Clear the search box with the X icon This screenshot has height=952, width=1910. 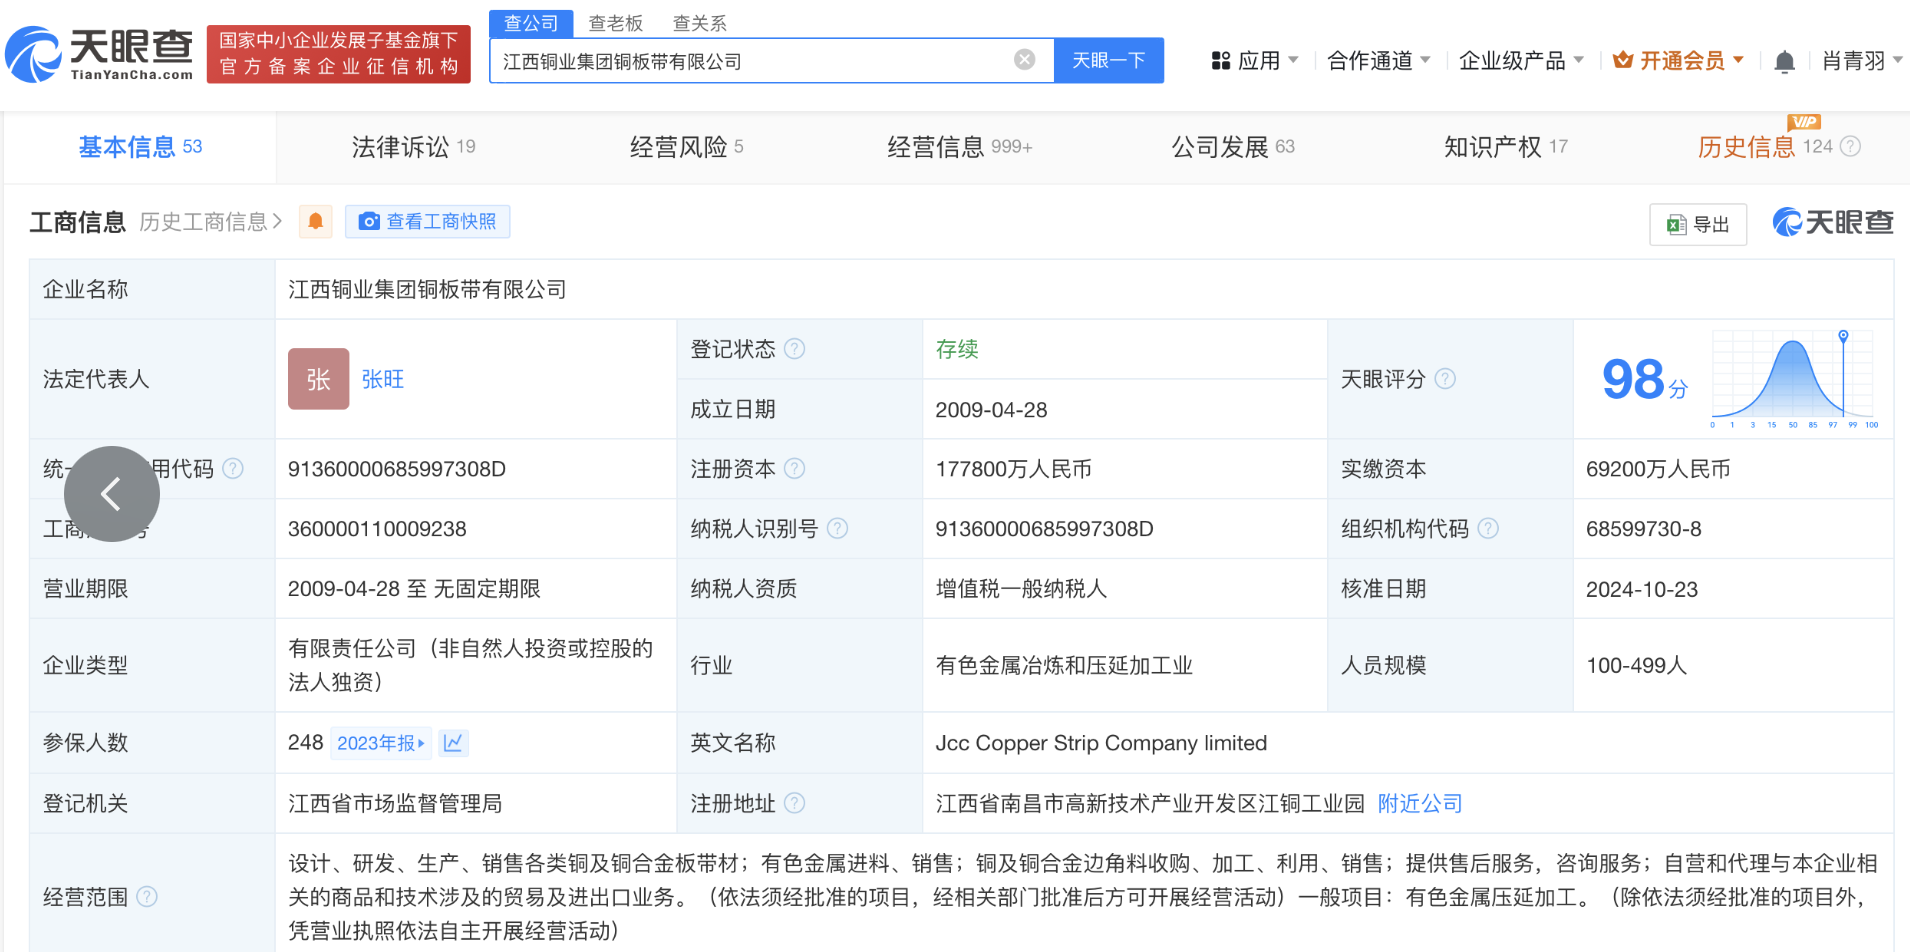coord(1024,60)
